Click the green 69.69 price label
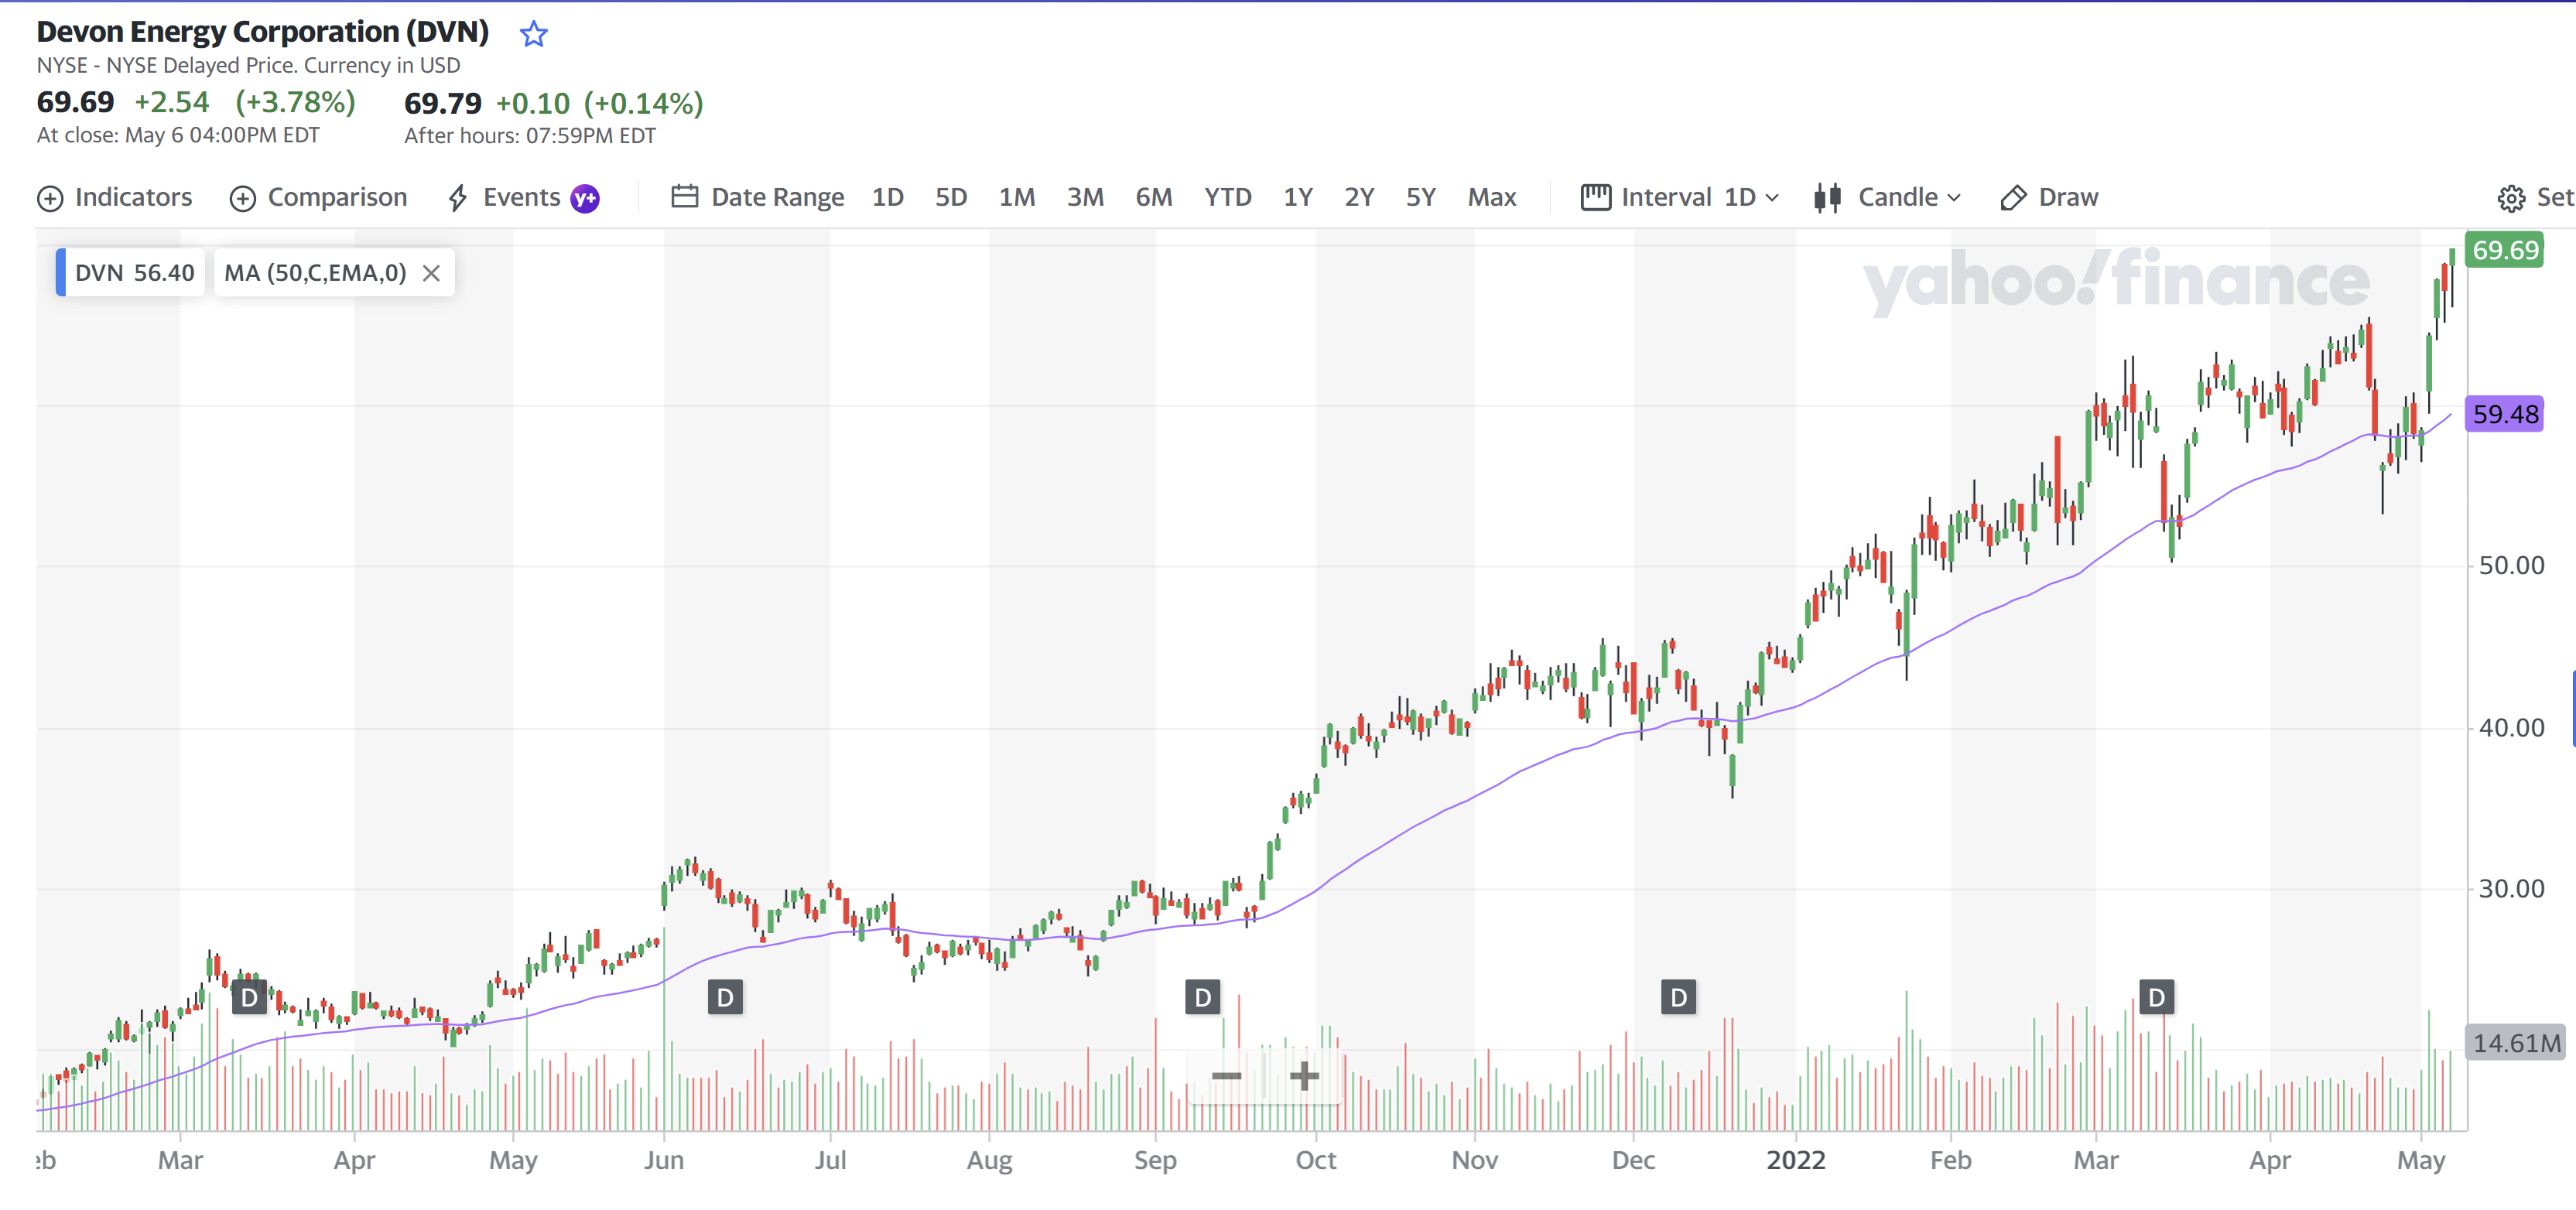Screen dimensions: 2576x1210 tap(2505, 250)
